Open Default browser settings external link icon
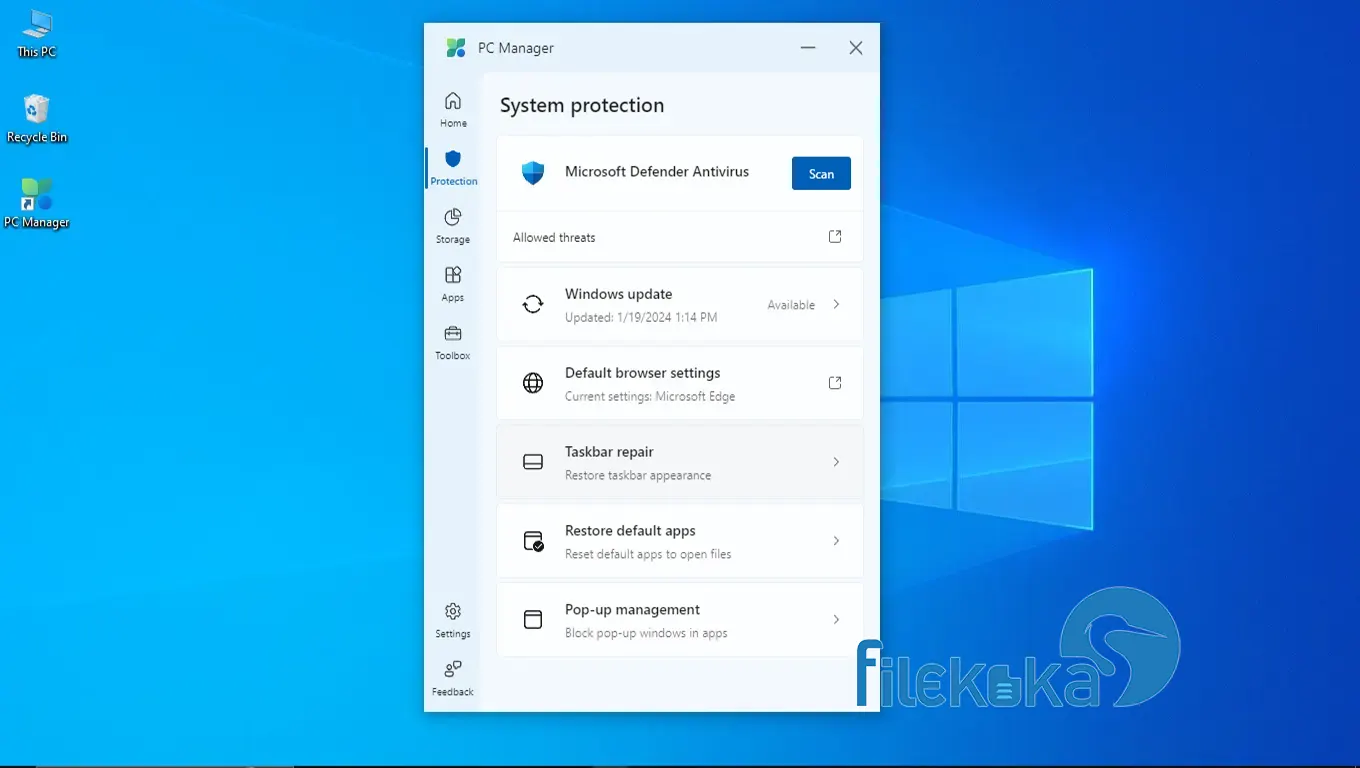1360x768 pixels. coord(835,383)
